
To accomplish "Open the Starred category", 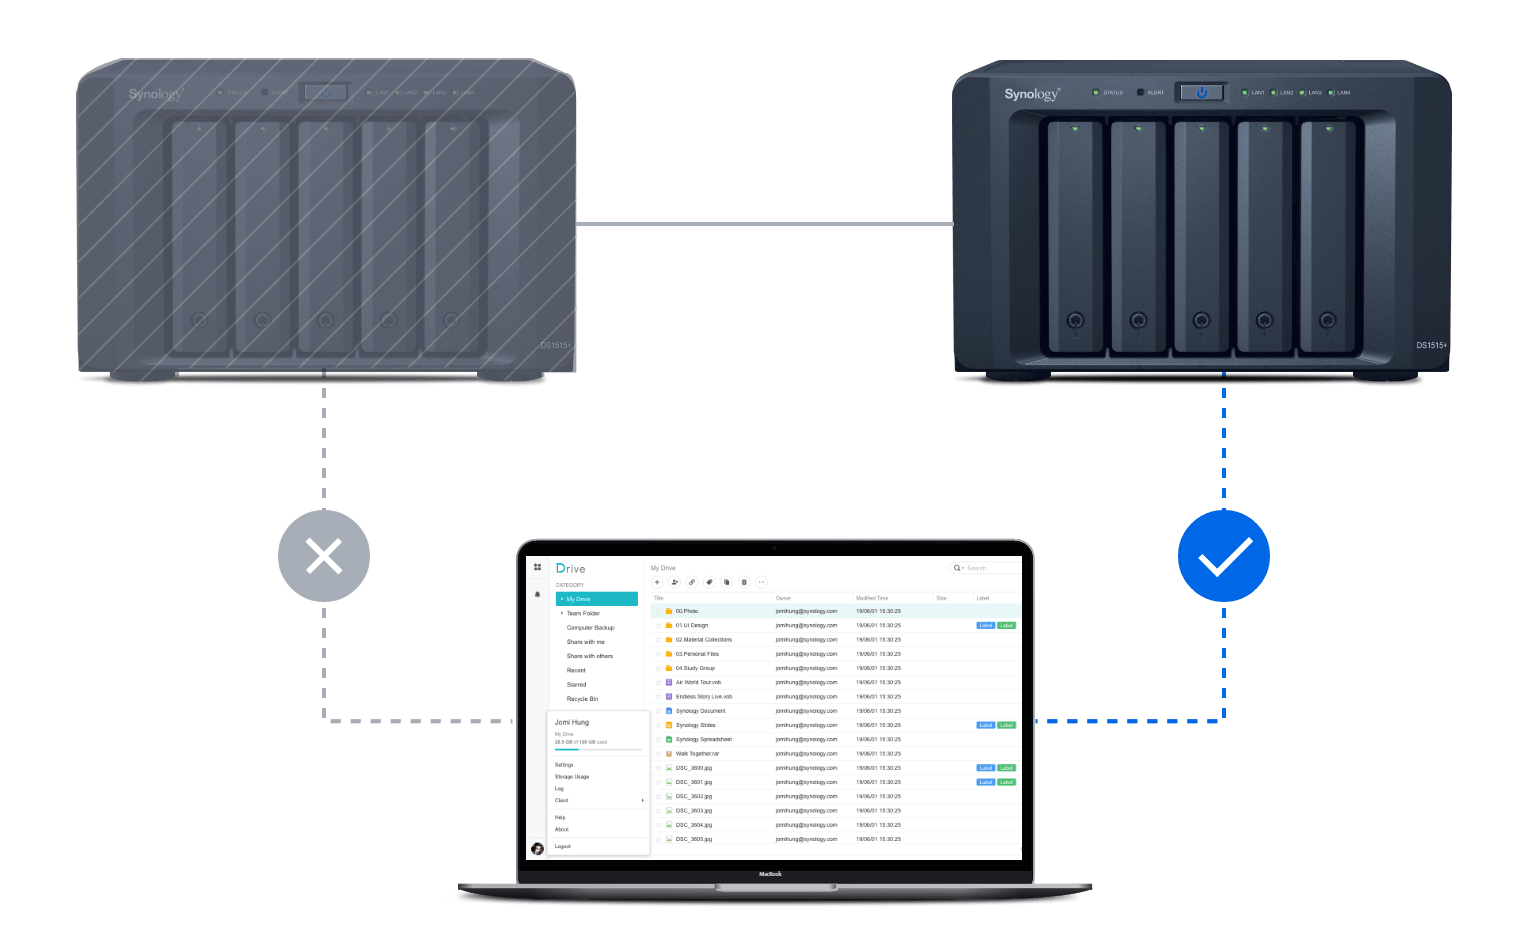I will tap(577, 685).
